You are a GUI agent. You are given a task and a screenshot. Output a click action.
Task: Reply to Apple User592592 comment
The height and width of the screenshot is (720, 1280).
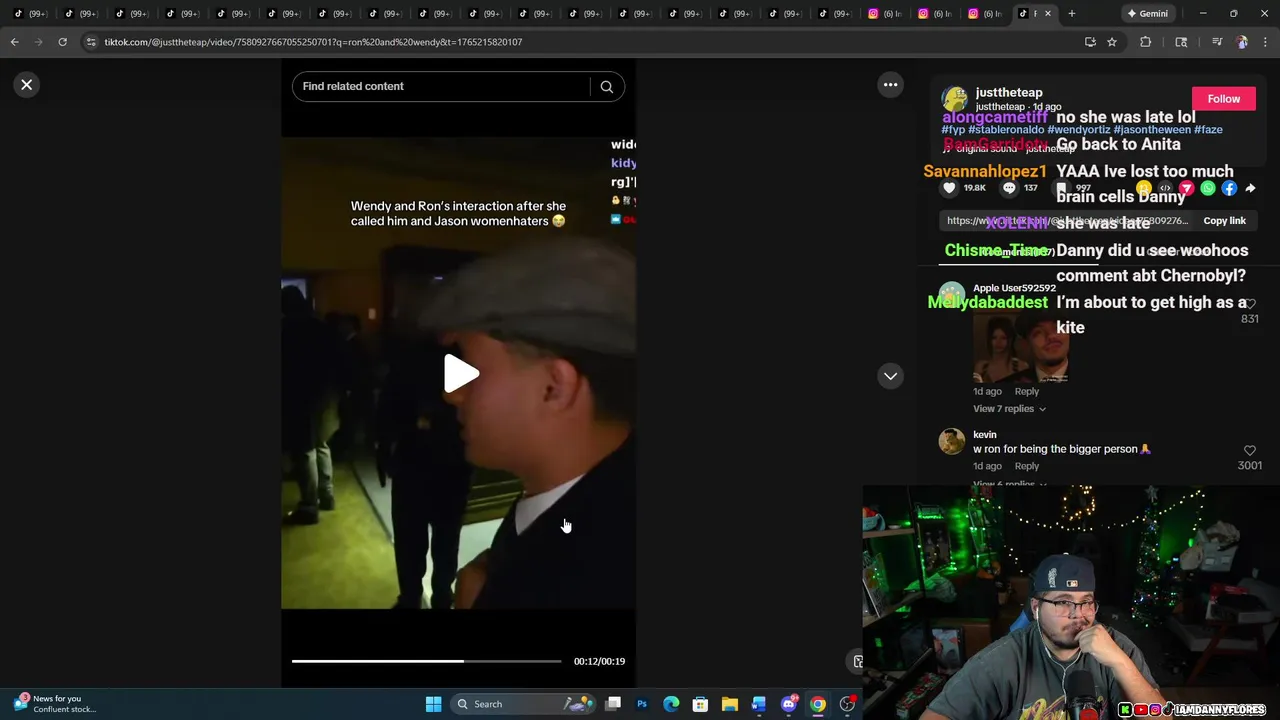click(1026, 392)
